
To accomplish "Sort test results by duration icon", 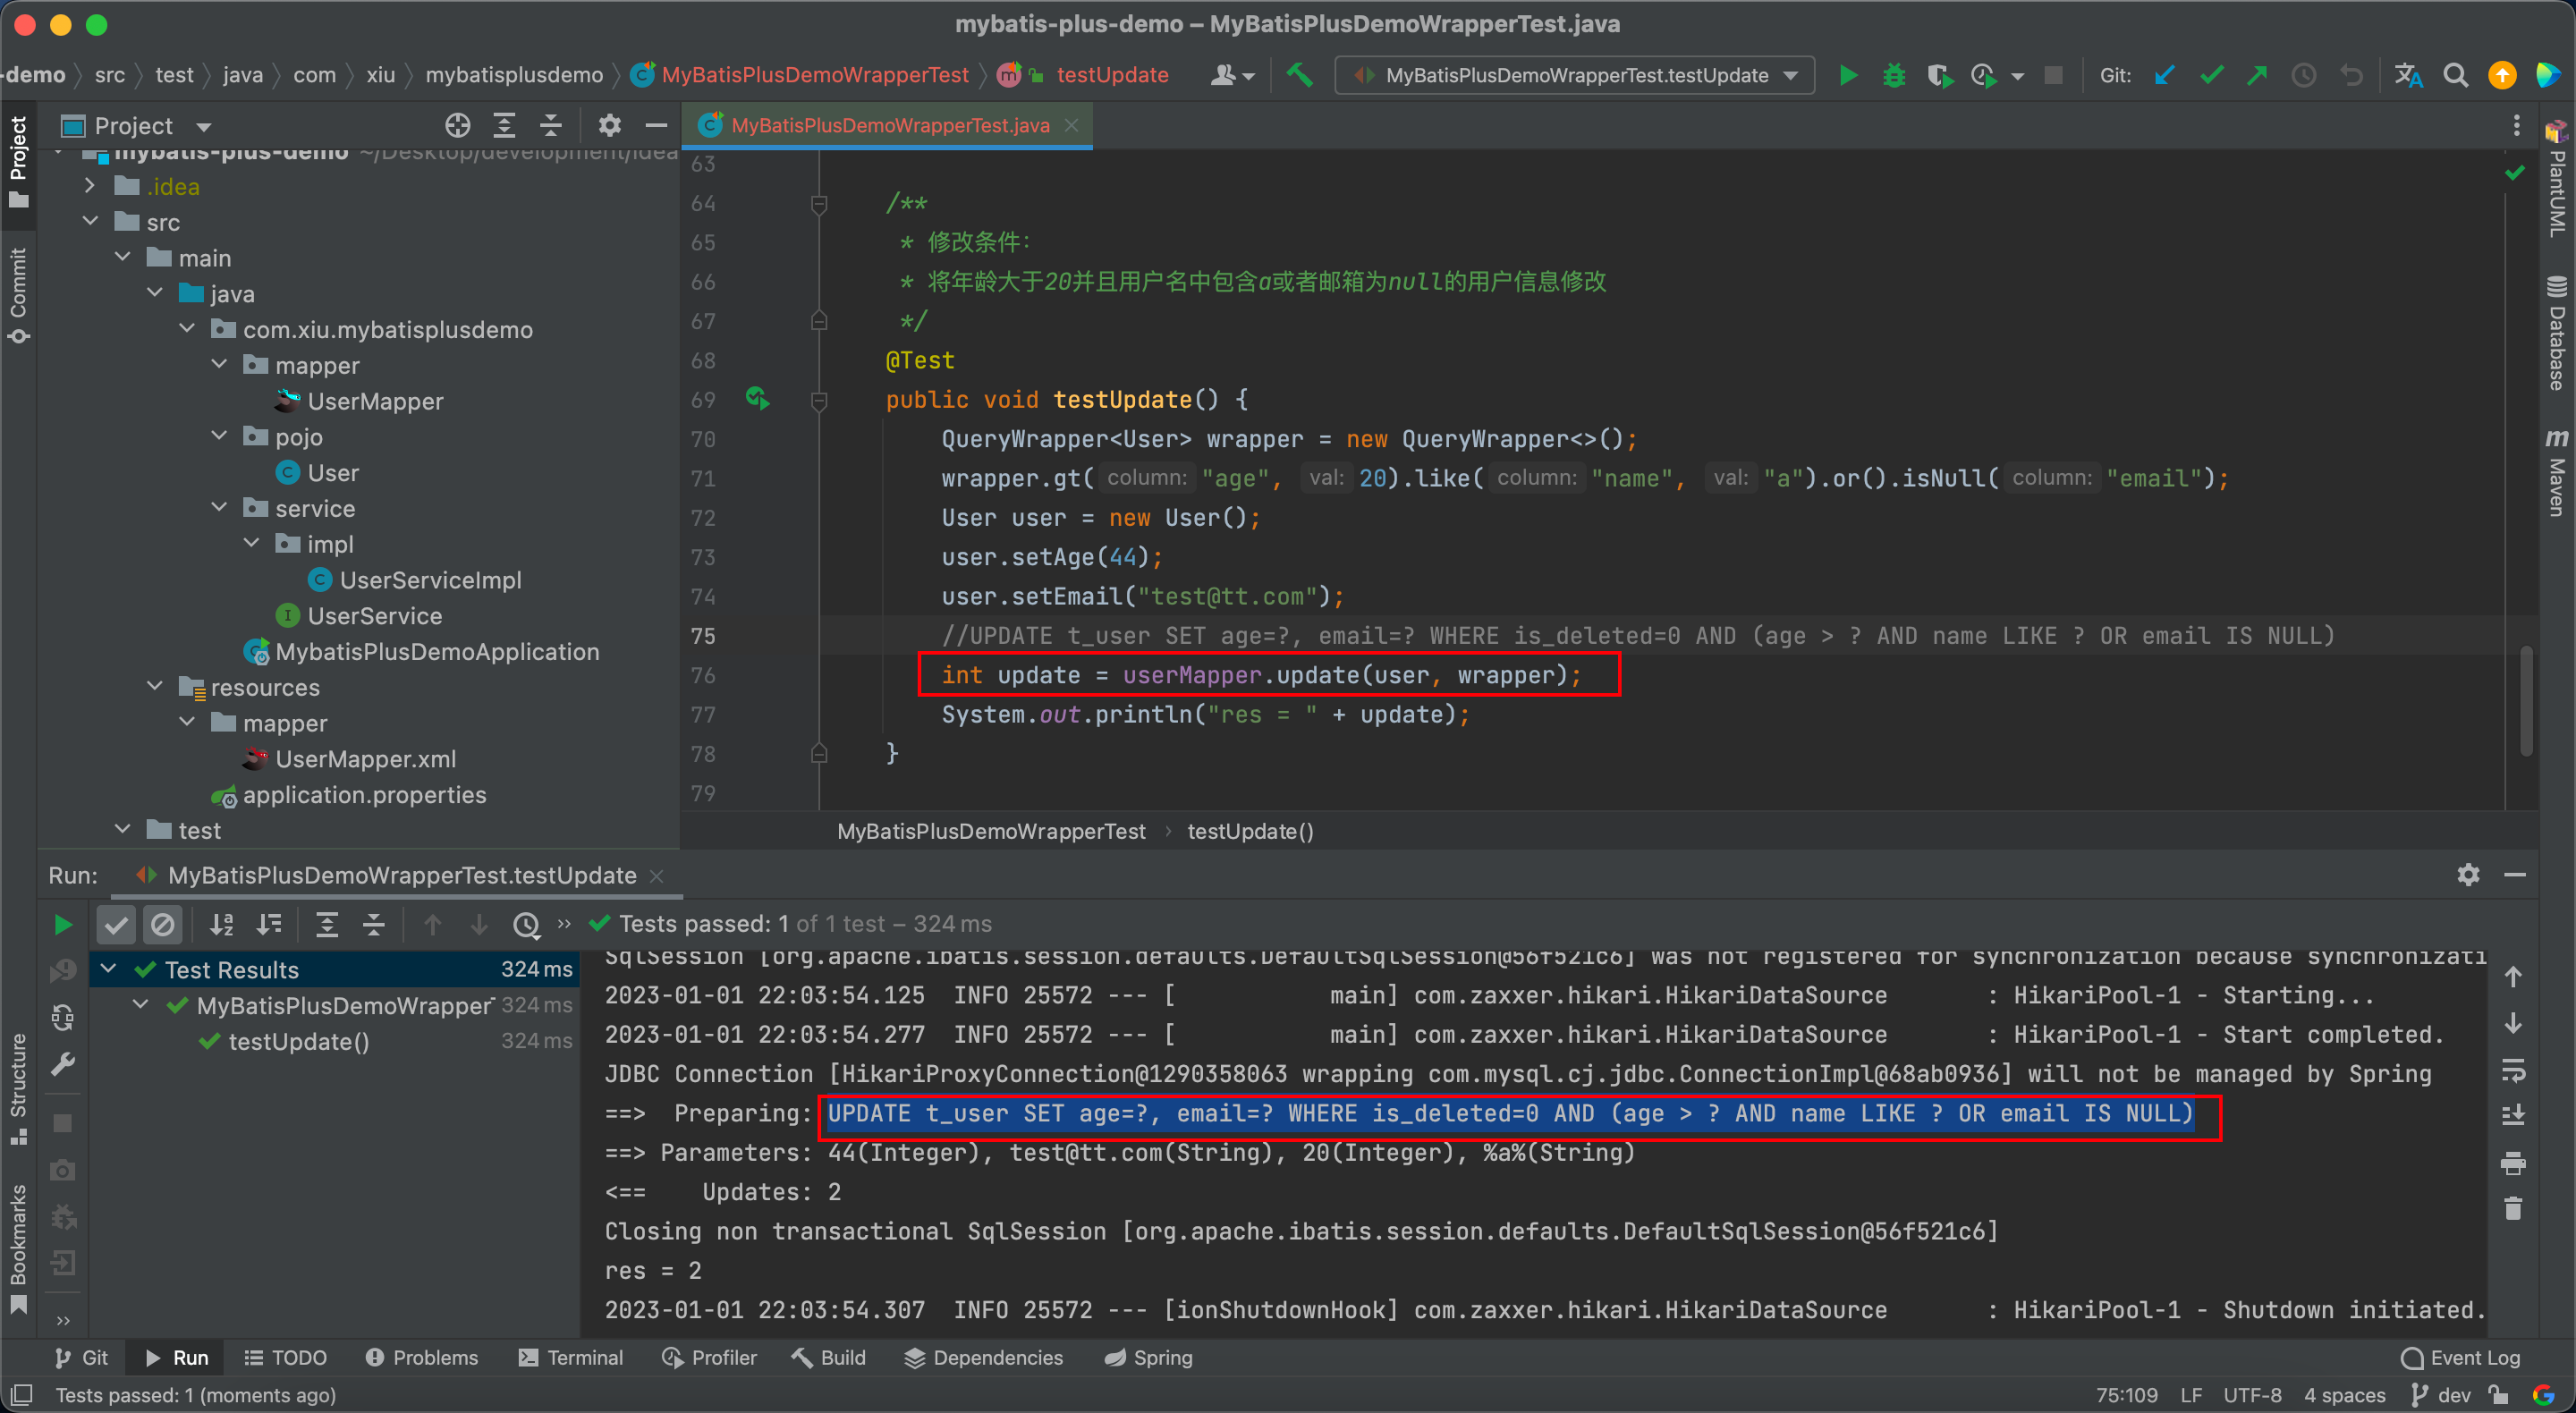I will point(269,924).
